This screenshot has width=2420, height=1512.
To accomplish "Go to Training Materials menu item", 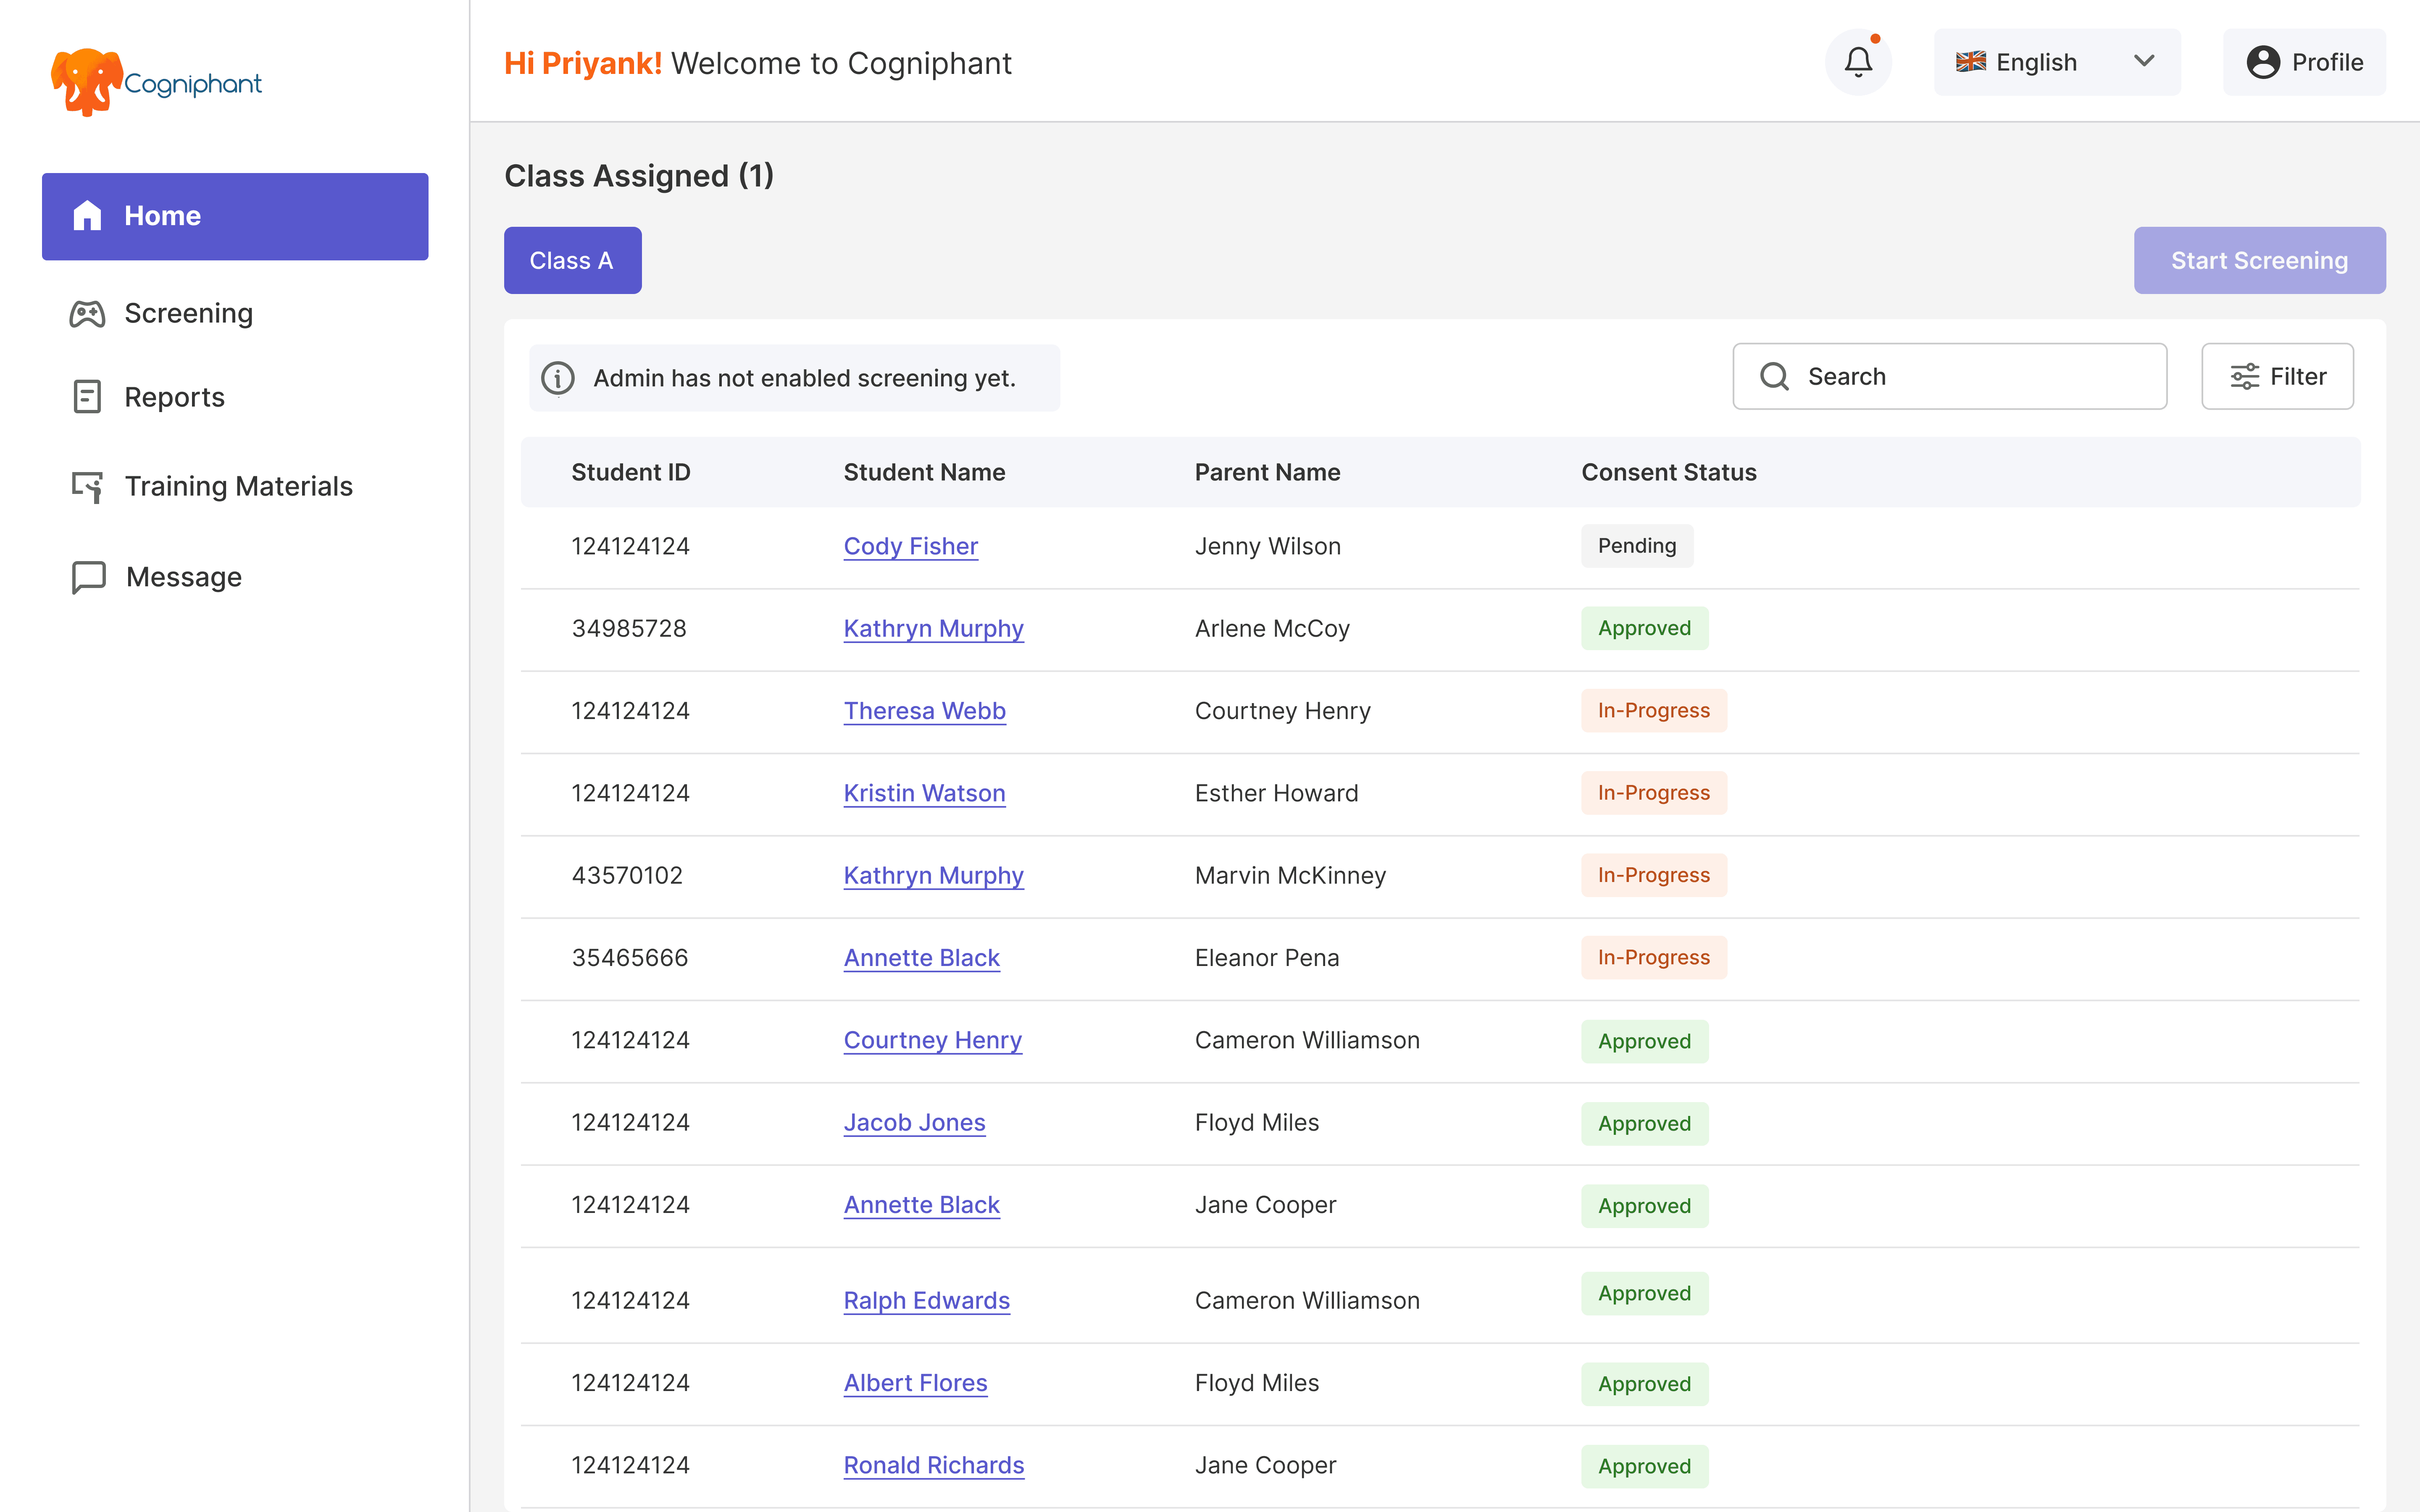I will coord(238,486).
